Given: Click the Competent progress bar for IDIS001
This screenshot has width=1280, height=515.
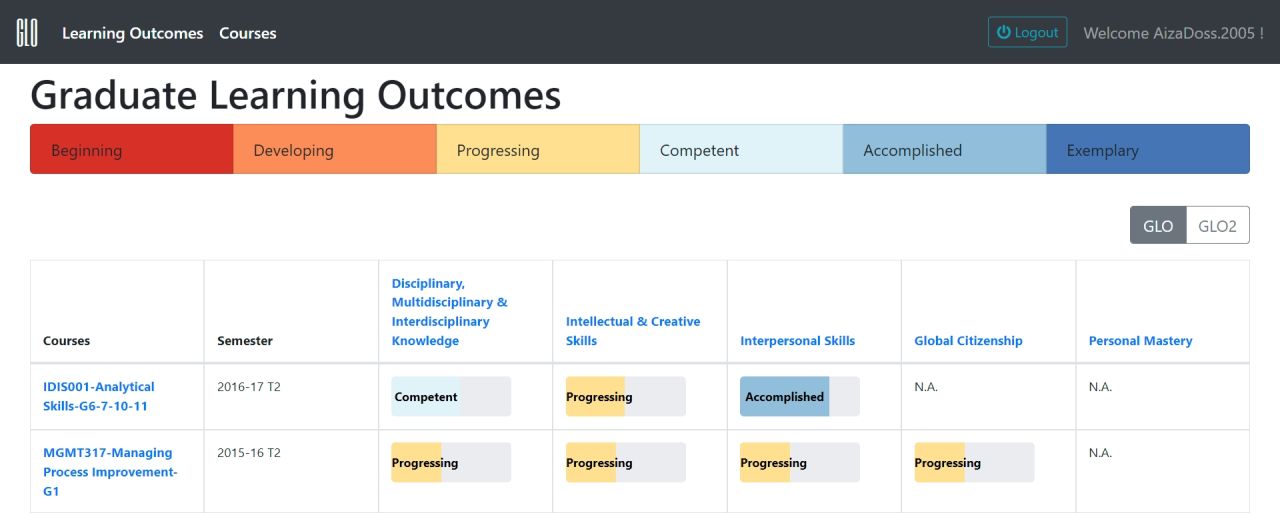Looking at the screenshot, I should coord(451,397).
